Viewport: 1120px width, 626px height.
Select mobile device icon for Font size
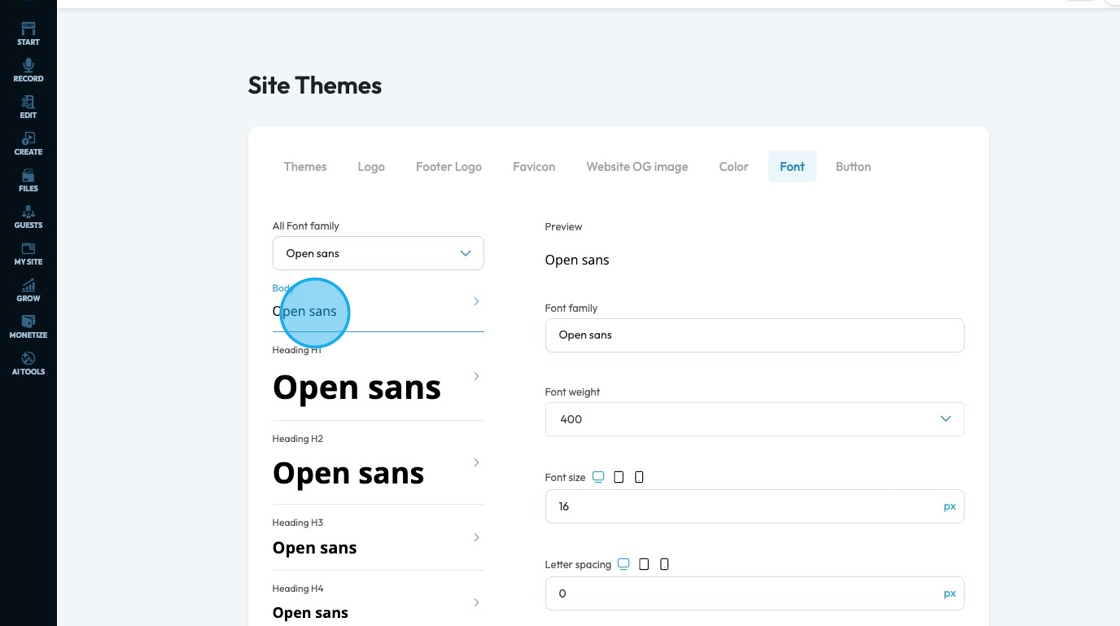639,477
